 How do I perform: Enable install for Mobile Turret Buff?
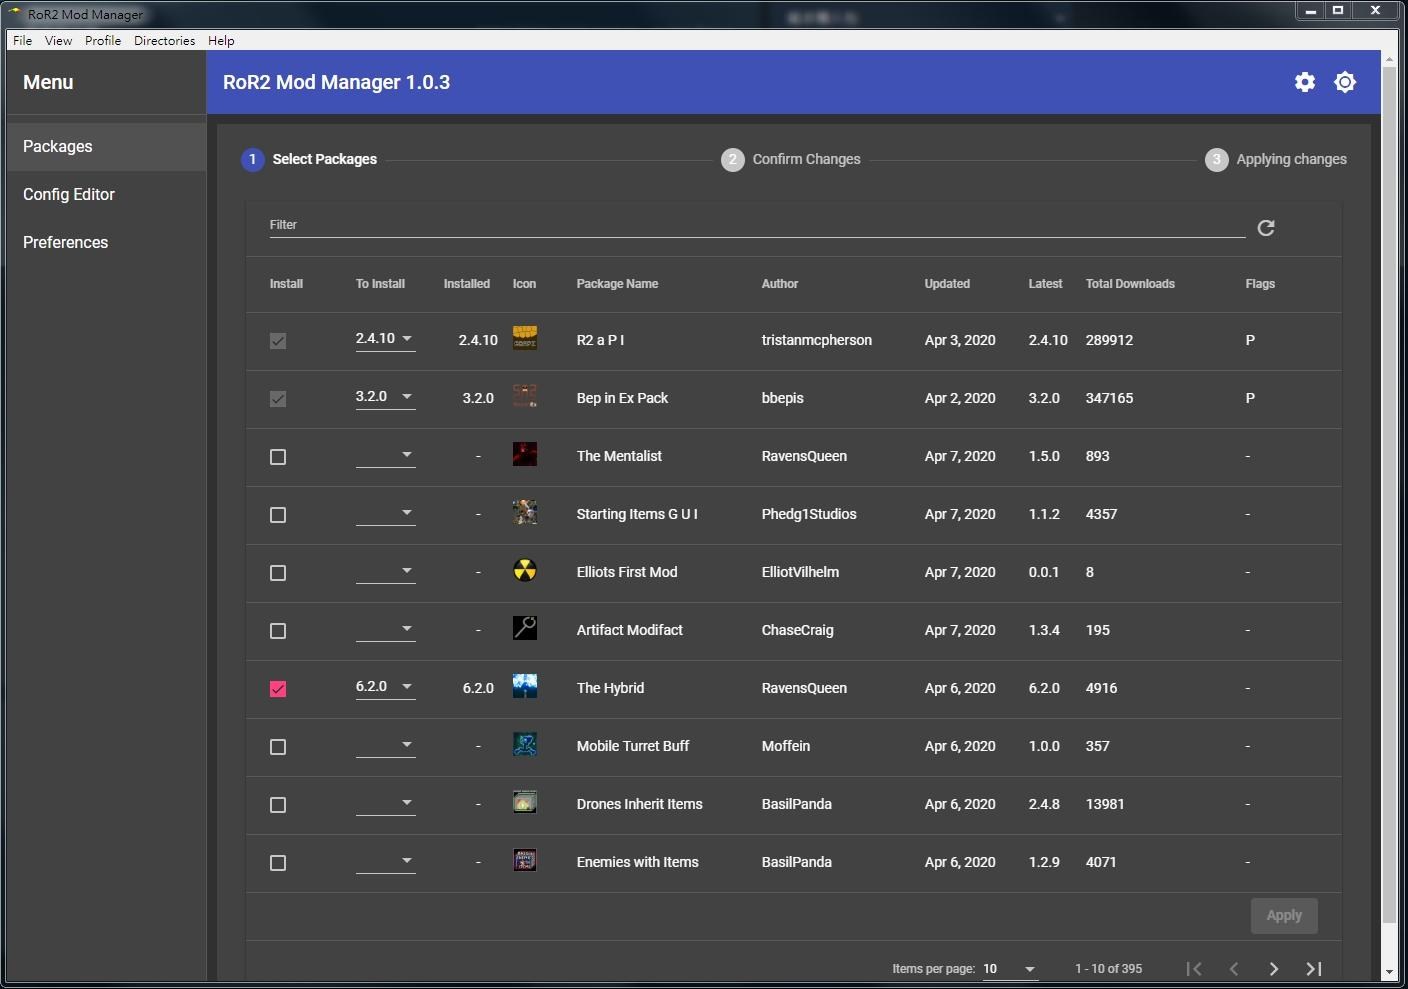[278, 746]
